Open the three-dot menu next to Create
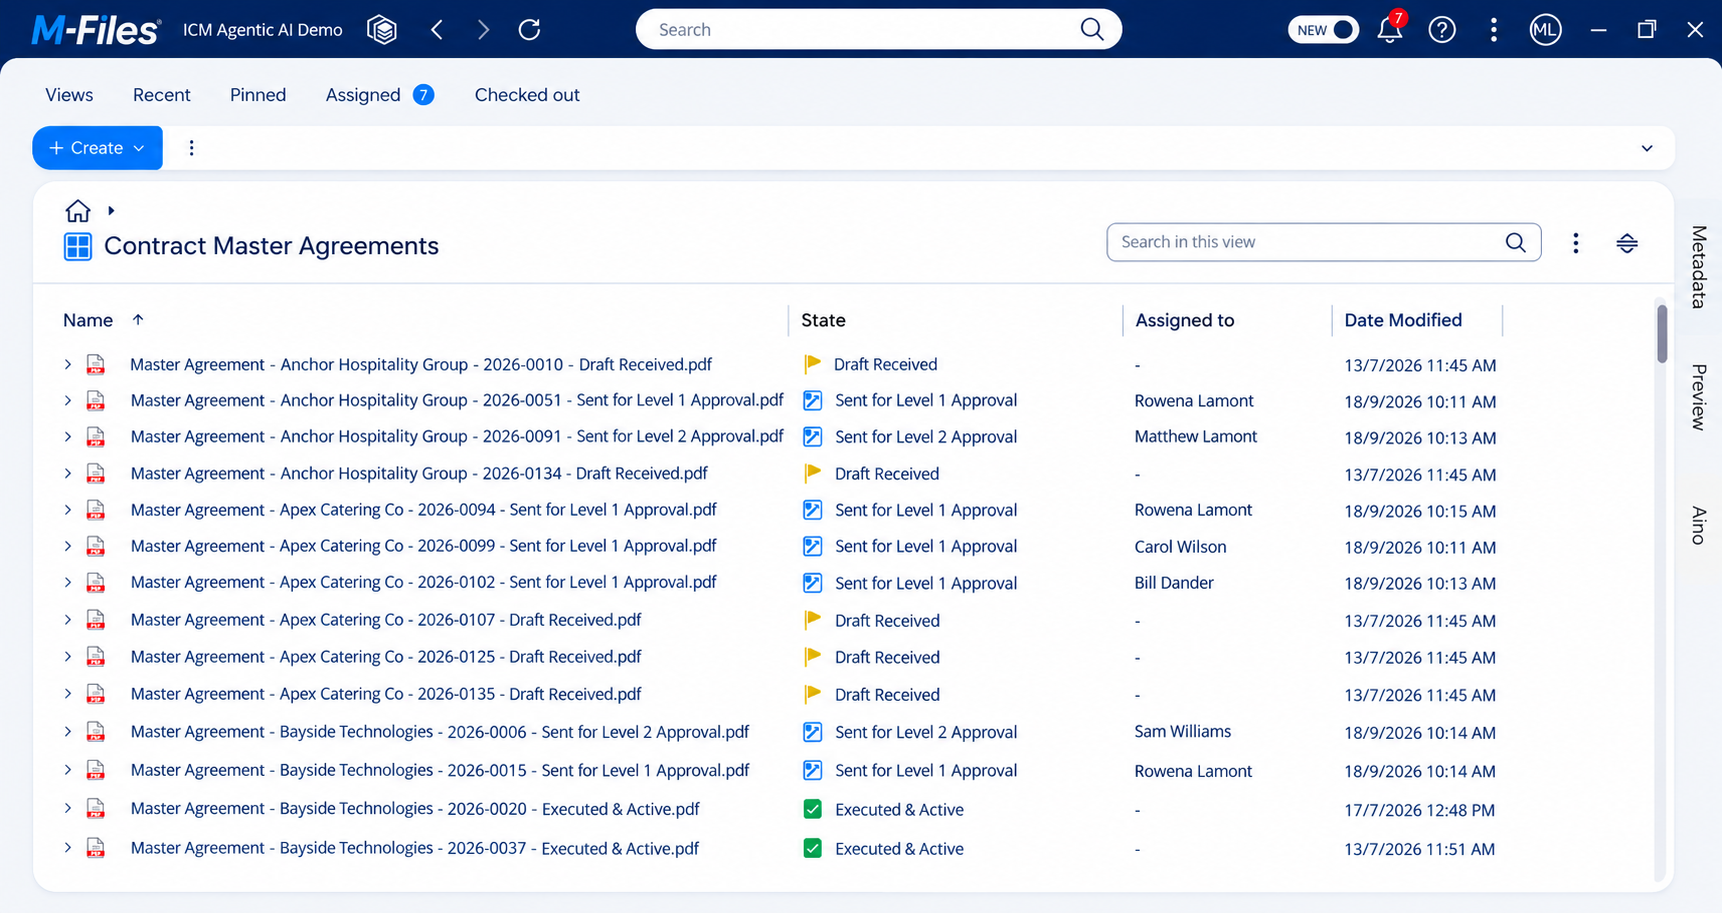This screenshot has height=913, width=1722. point(191,148)
